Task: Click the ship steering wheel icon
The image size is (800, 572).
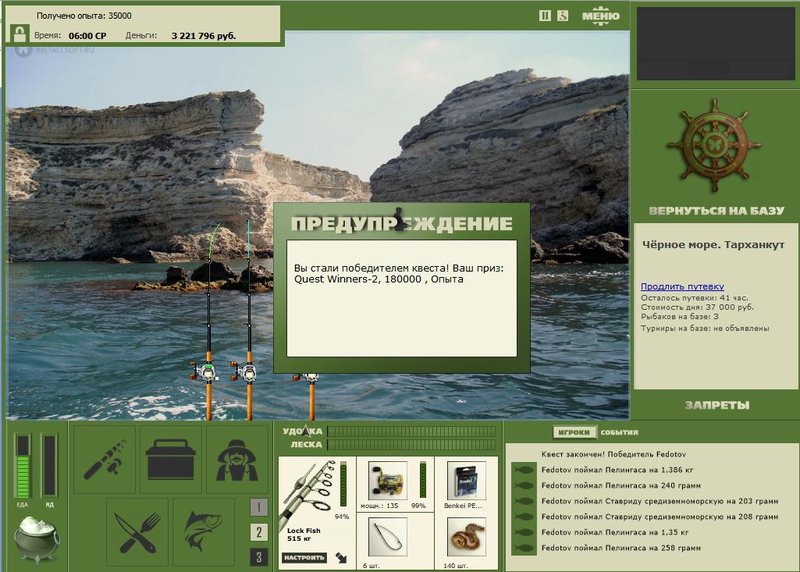Action: click(x=714, y=146)
